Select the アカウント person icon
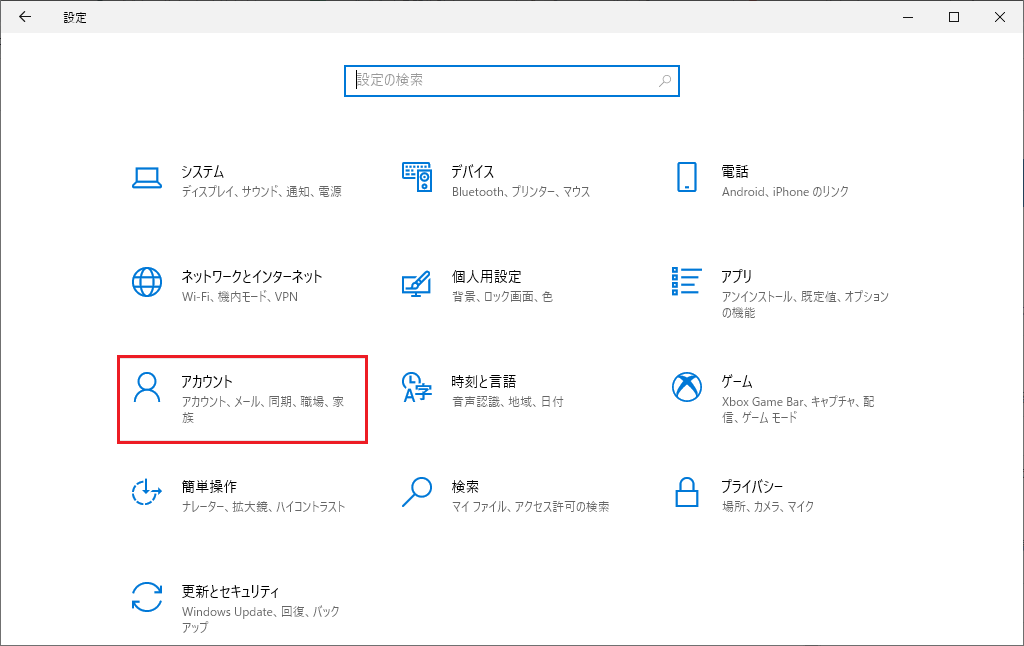This screenshot has width=1024, height=646. tap(147, 387)
